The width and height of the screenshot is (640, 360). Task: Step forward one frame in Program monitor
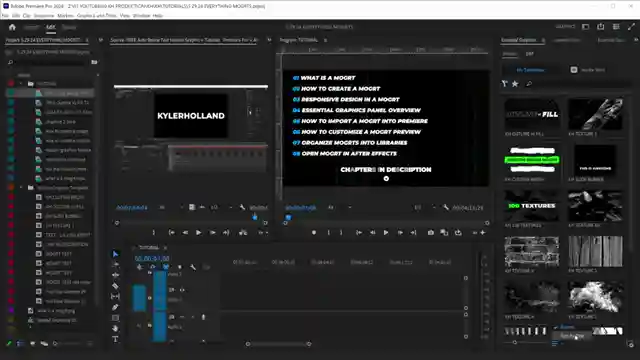pyautogui.click(x=400, y=233)
